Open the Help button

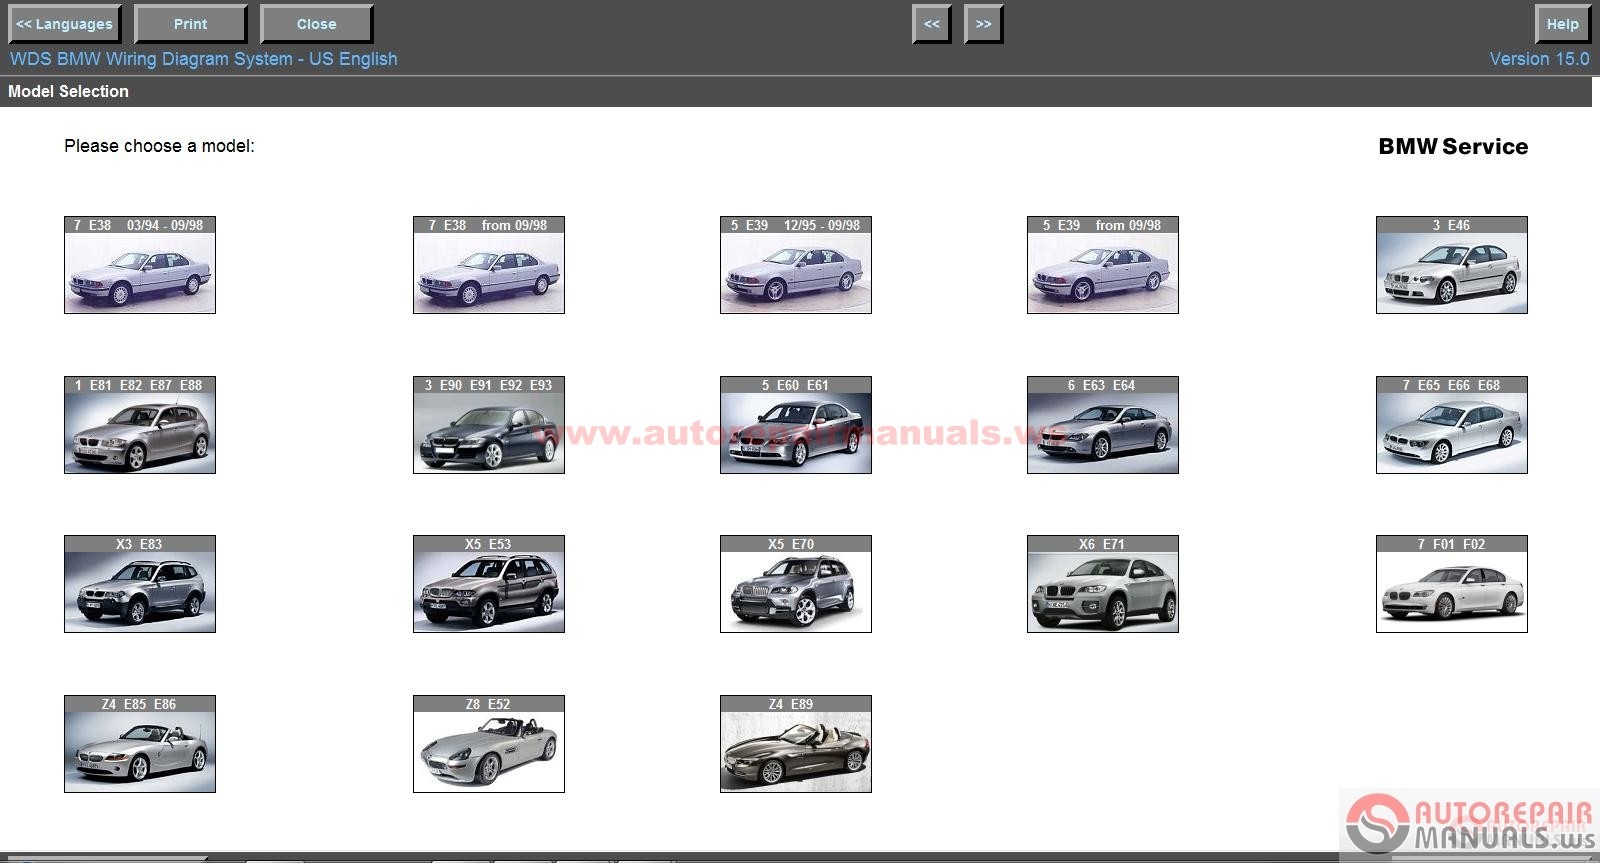(1562, 24)
